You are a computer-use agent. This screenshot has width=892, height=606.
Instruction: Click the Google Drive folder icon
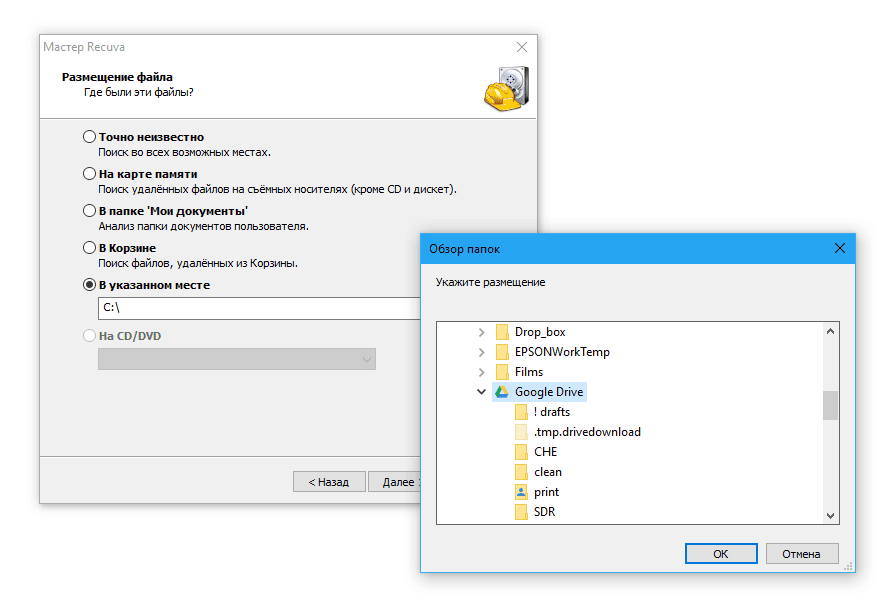(x=502, y=392)
